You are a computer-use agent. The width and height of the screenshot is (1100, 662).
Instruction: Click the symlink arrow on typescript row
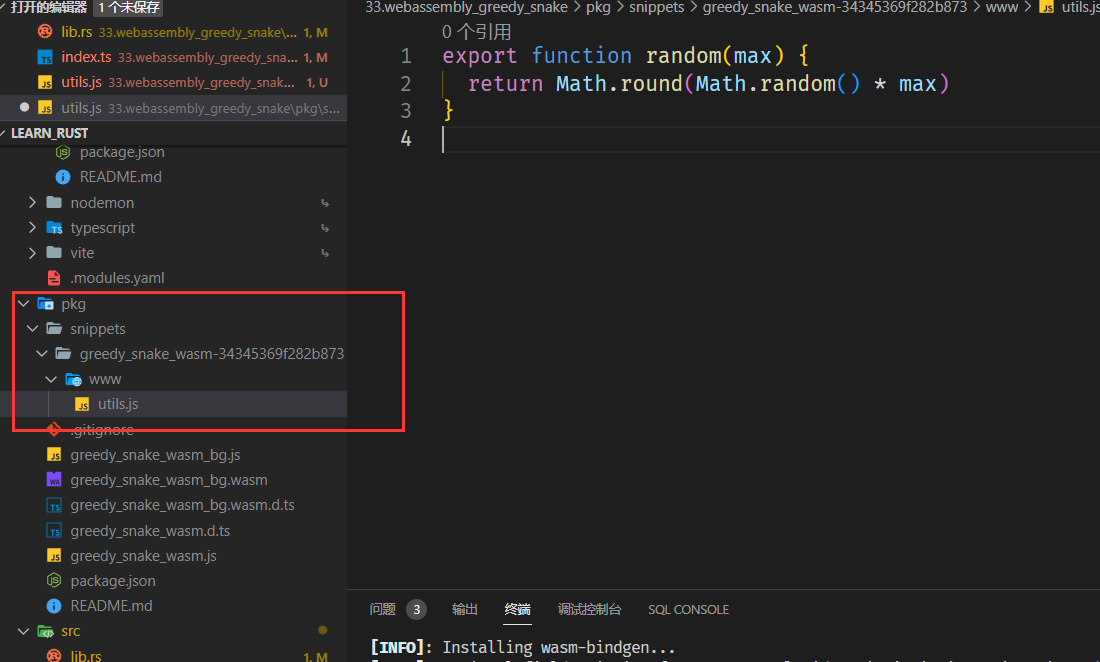pyautogui.click(x=325, y=228)
